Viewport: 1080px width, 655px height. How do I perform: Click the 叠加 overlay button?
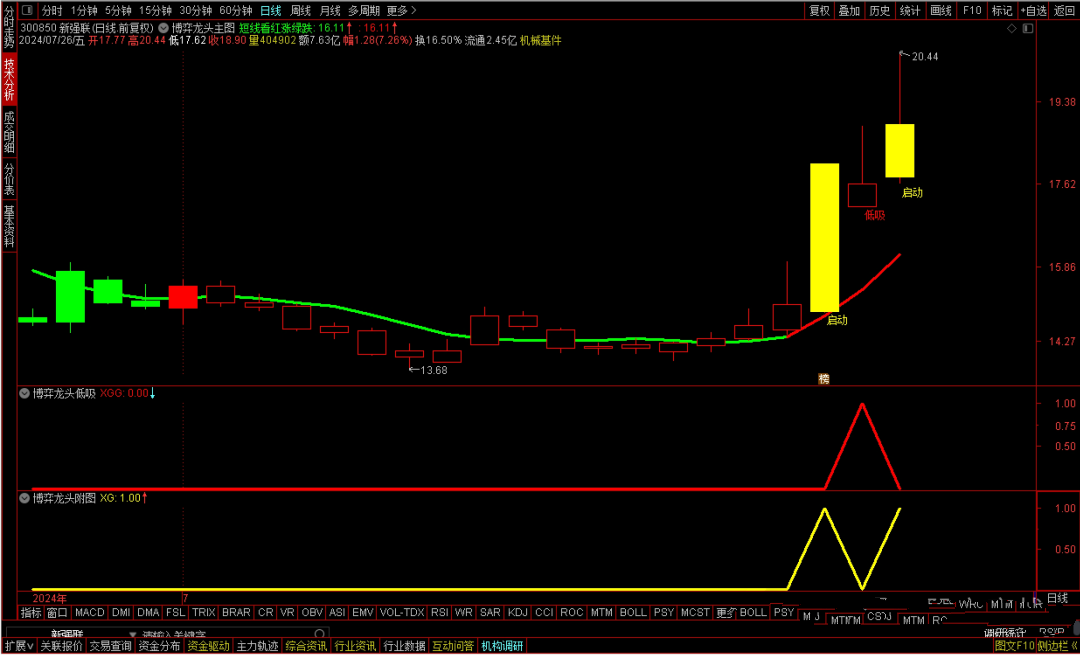849,10
